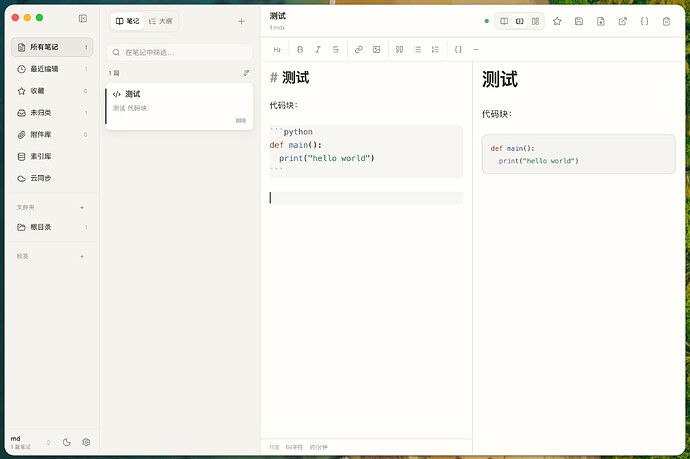
Task: Click the 1 篇 note count label
Action: [x=114, y=73]
